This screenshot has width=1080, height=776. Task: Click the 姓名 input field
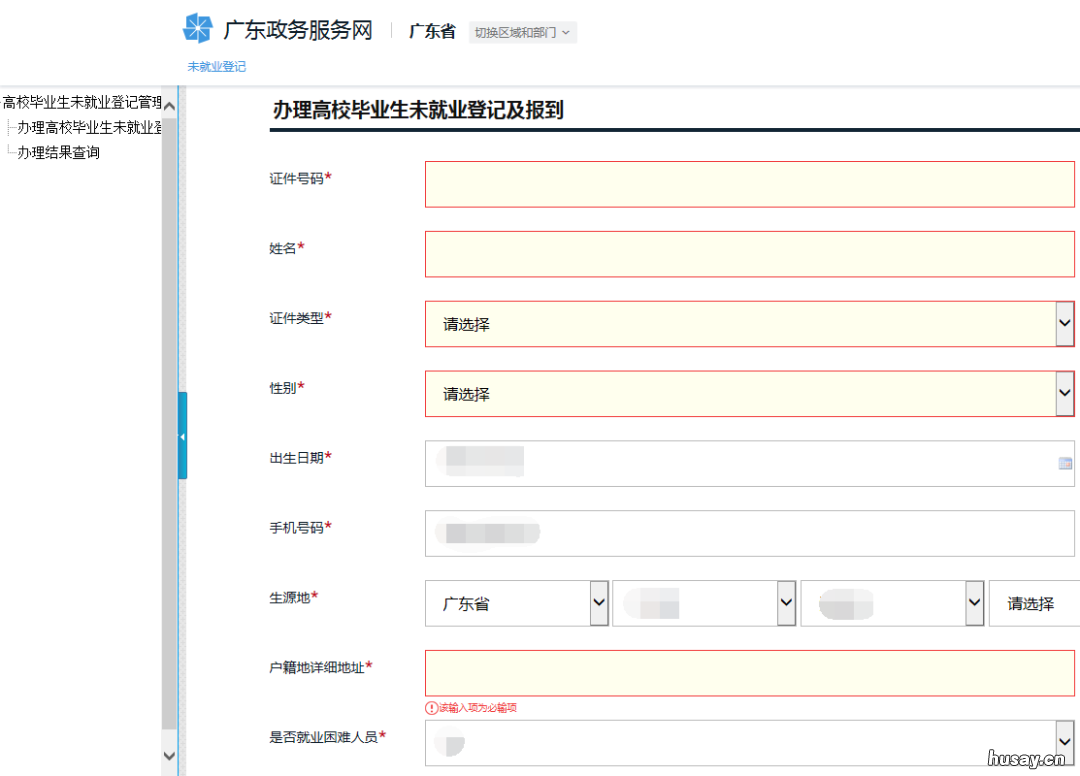point(750,254)
